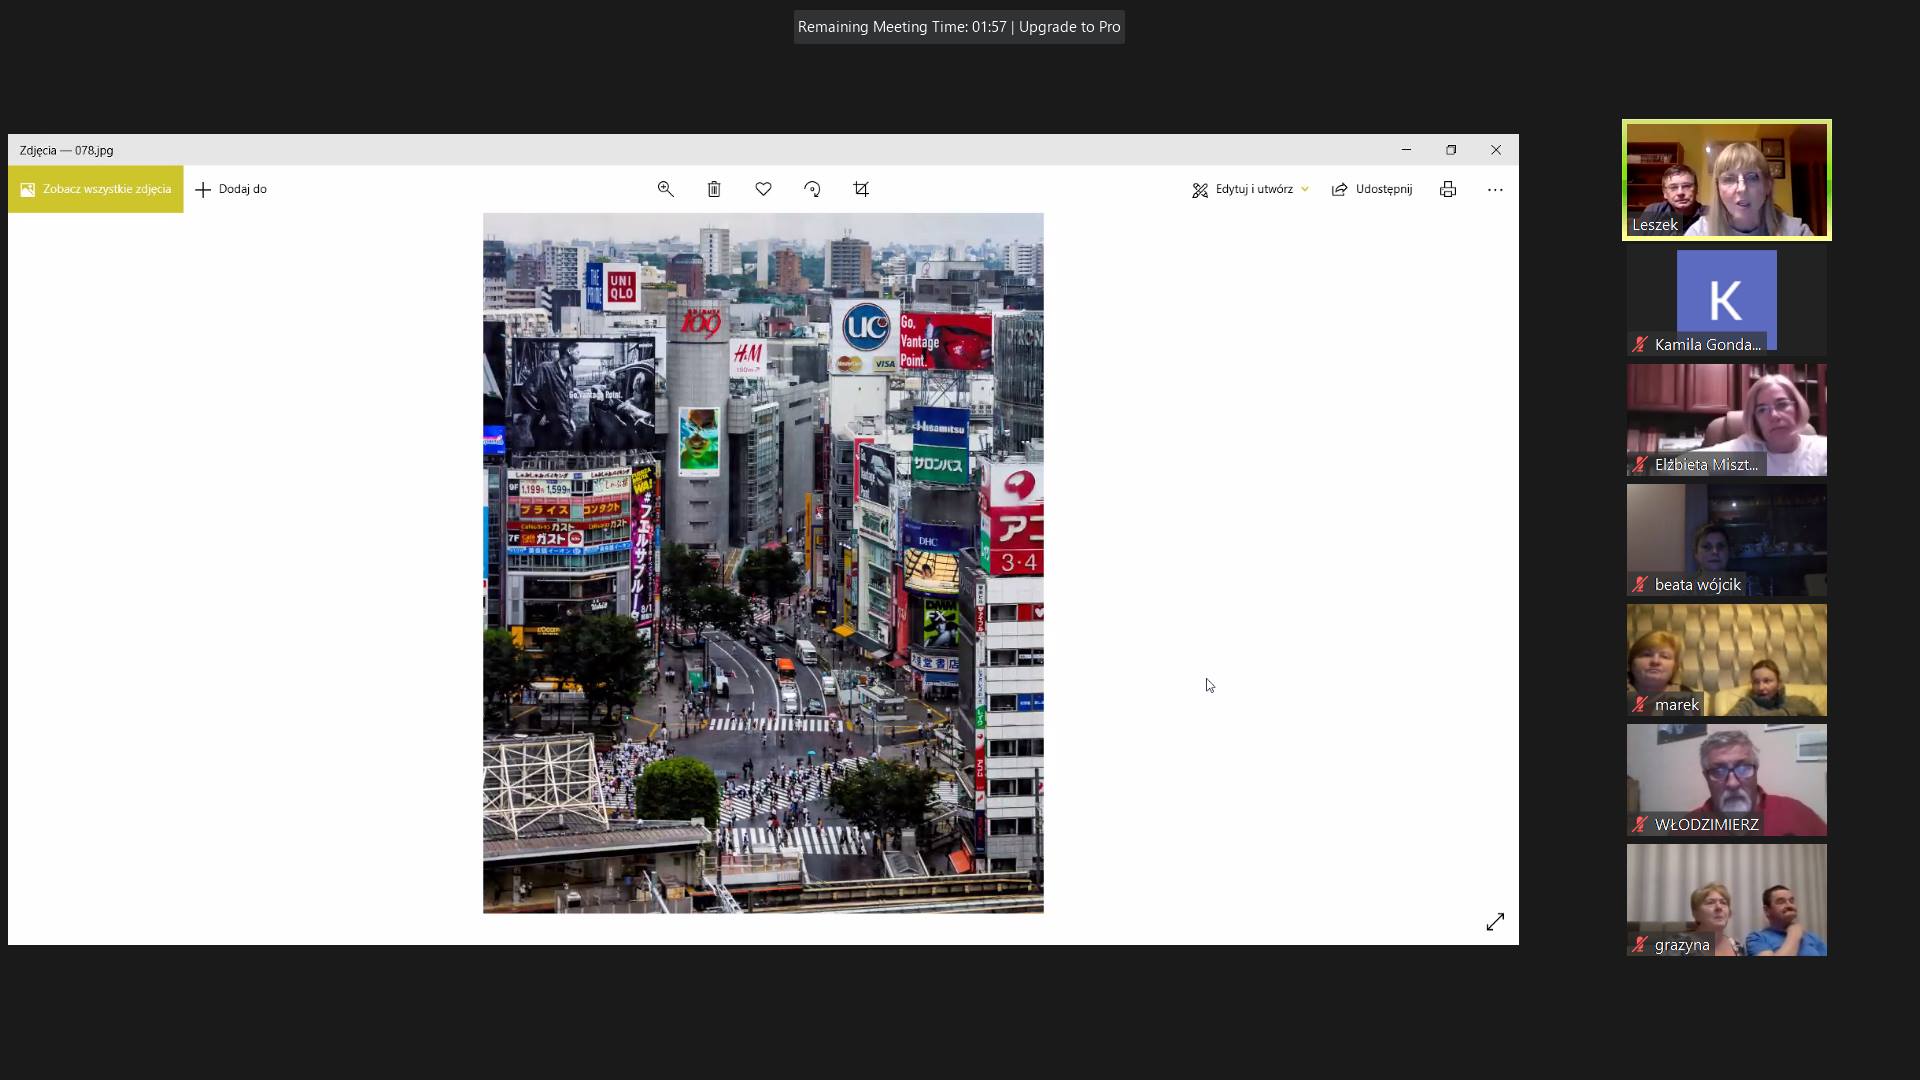Enter fullscreen using the diagonal arrows icon
This screenshot has height=1080, width=1920.
pyautogui.click(x=1495, y=922)
